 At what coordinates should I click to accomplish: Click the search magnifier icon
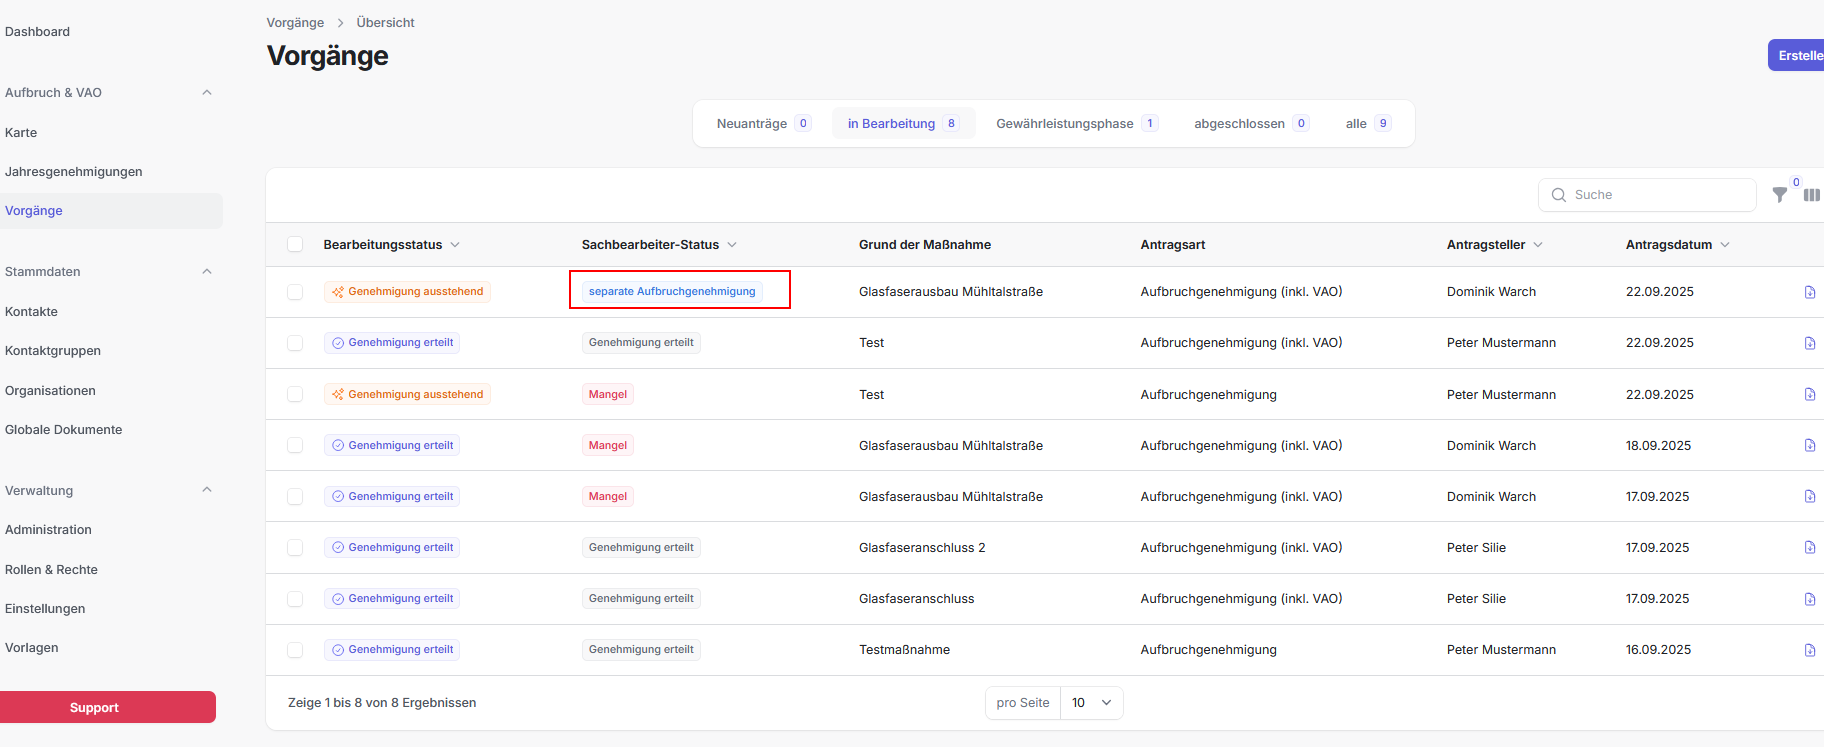(x=1558, y=195)
